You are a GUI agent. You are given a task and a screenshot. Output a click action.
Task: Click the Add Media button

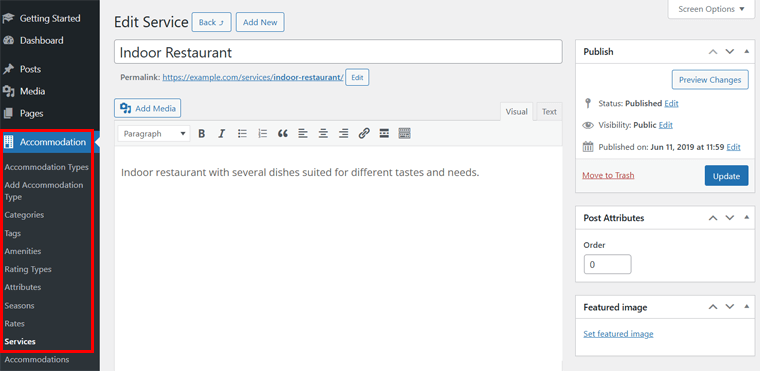[148, 108]
